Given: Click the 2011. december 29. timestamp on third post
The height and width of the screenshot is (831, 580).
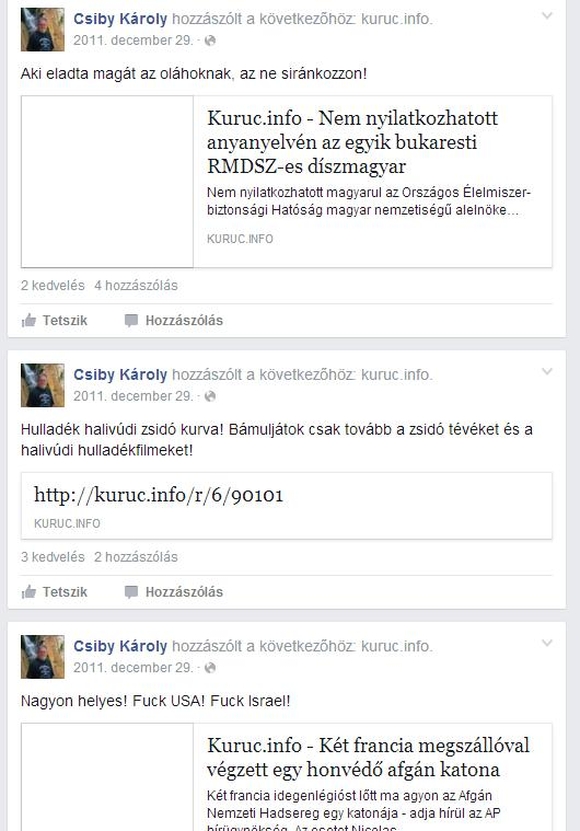Looking at the screenshot, I should coord(133,668).
